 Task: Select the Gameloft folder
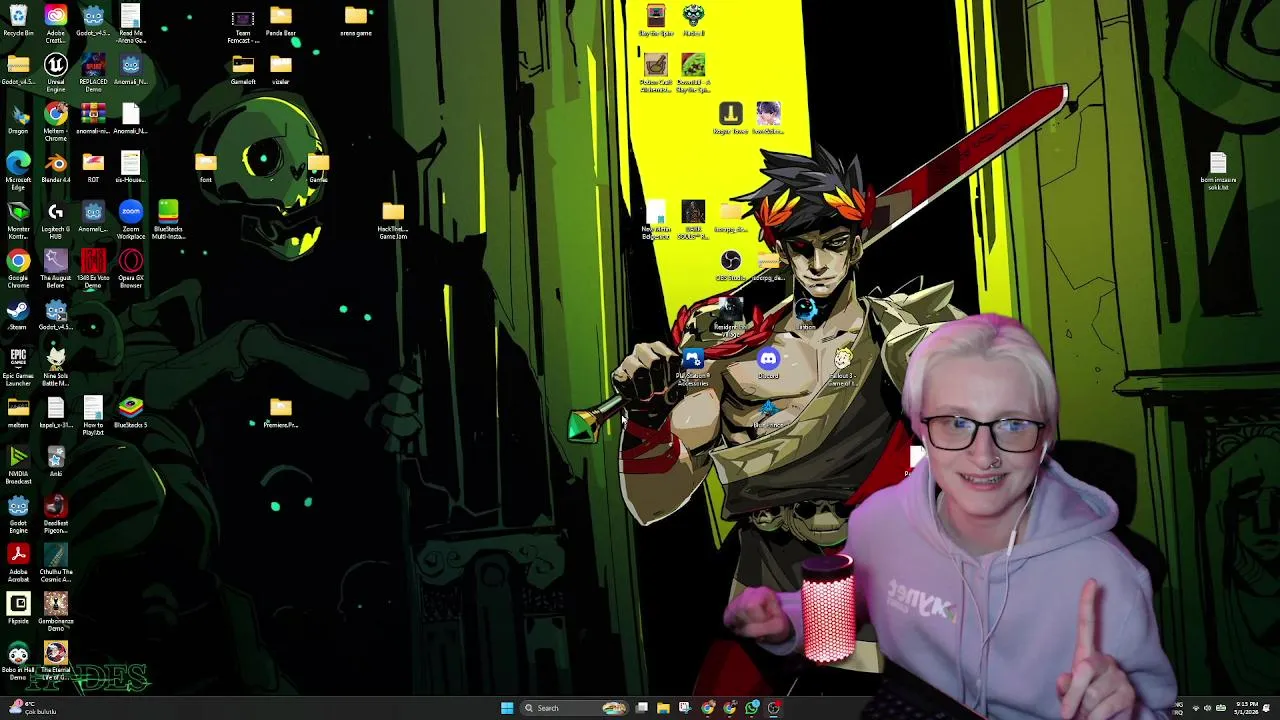click(243, 70)
